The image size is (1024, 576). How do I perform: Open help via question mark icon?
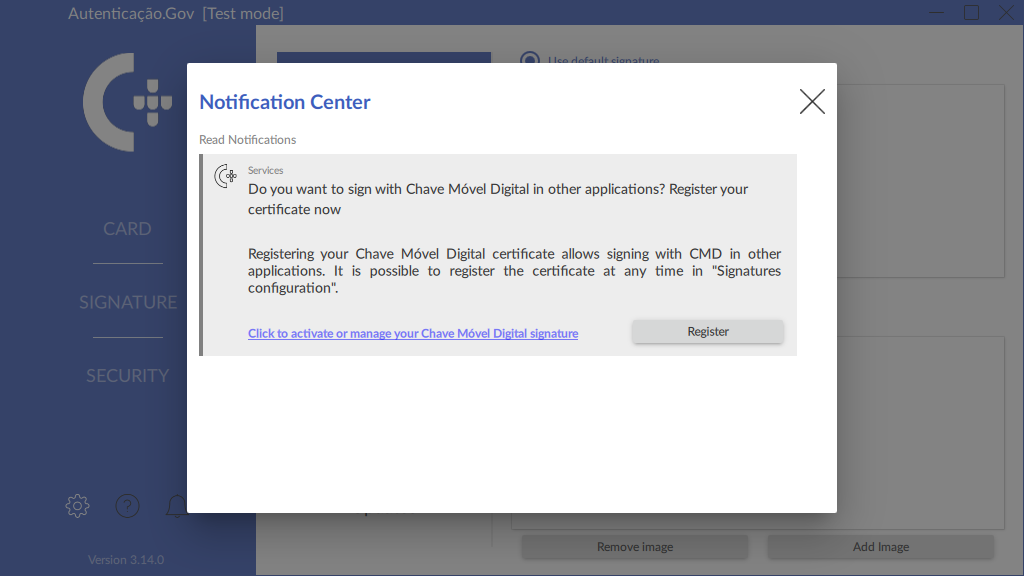tap(127, 506)
